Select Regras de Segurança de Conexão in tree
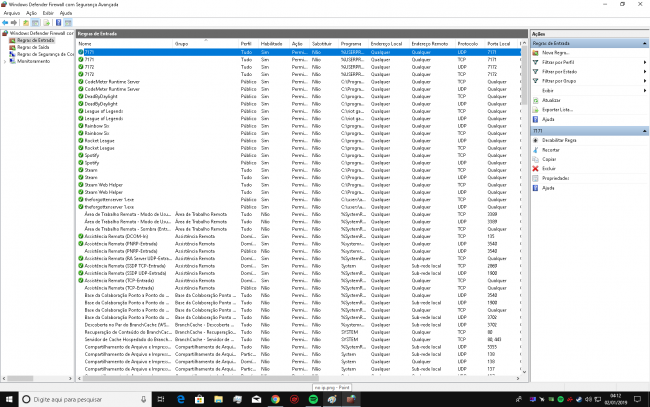 tap(45, 54)
